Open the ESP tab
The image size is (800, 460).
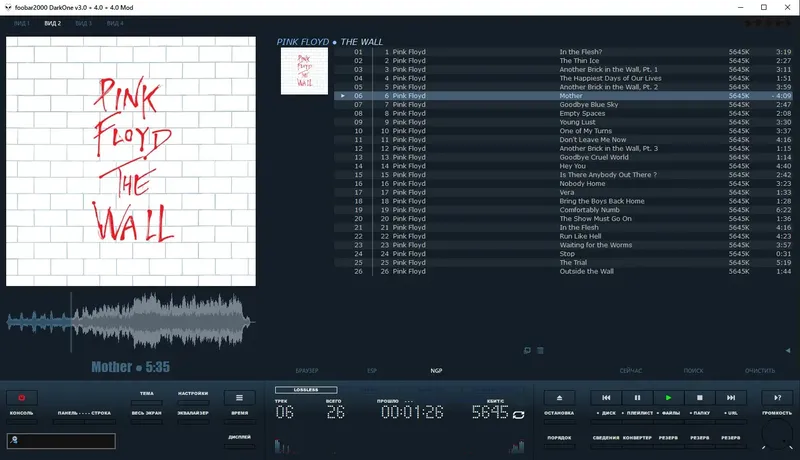click(x=372, y=371)
